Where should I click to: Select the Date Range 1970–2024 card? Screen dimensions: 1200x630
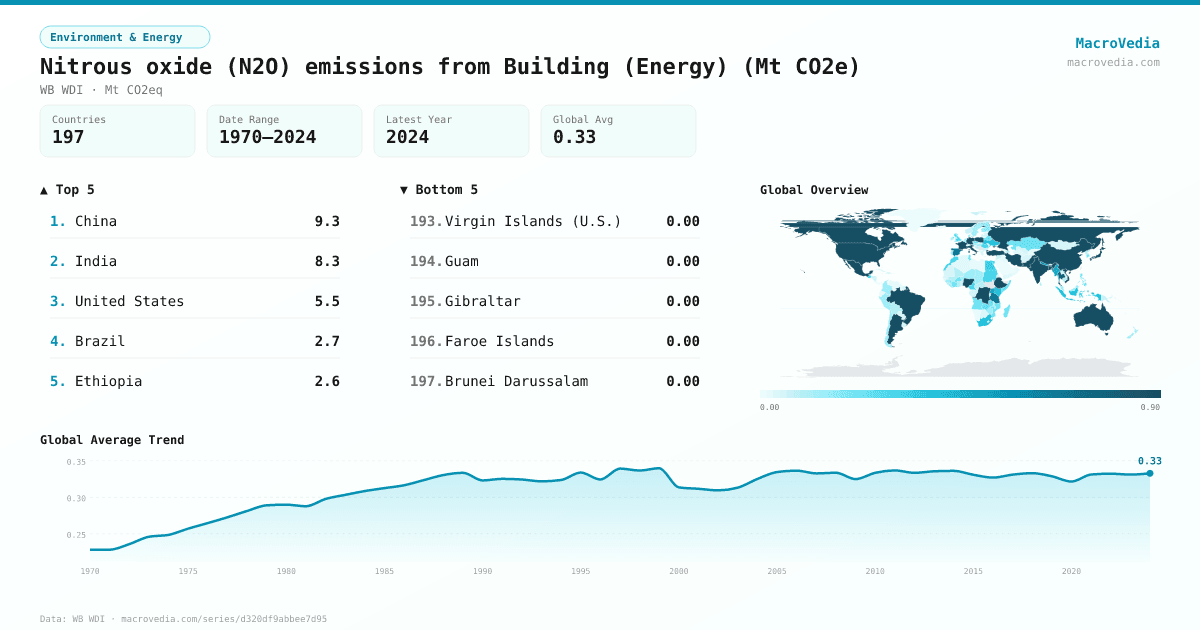284,130
